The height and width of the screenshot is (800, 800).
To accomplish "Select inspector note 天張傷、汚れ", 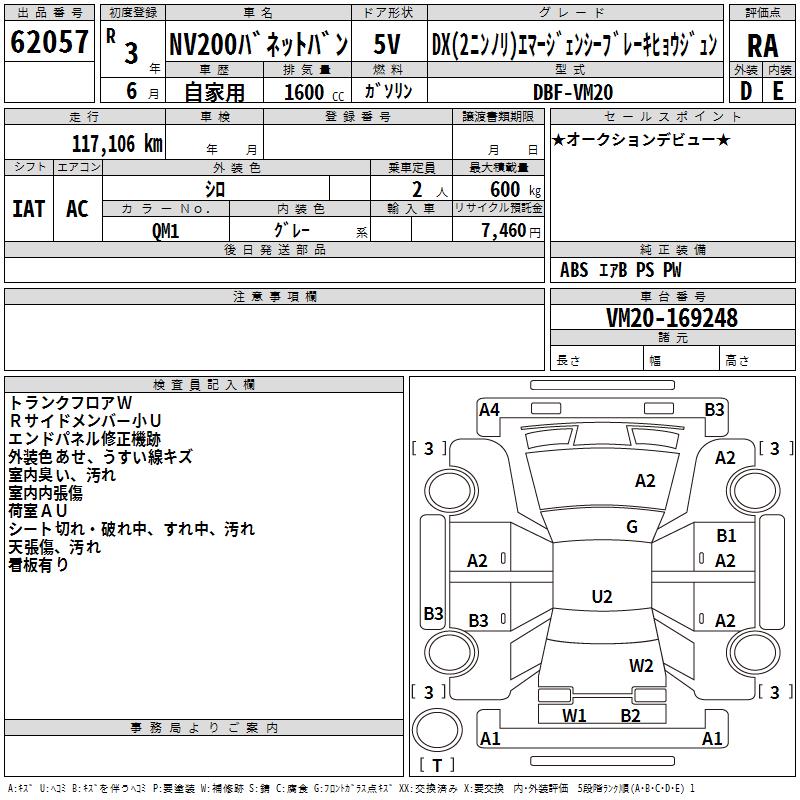I will (x=55, y=547).
